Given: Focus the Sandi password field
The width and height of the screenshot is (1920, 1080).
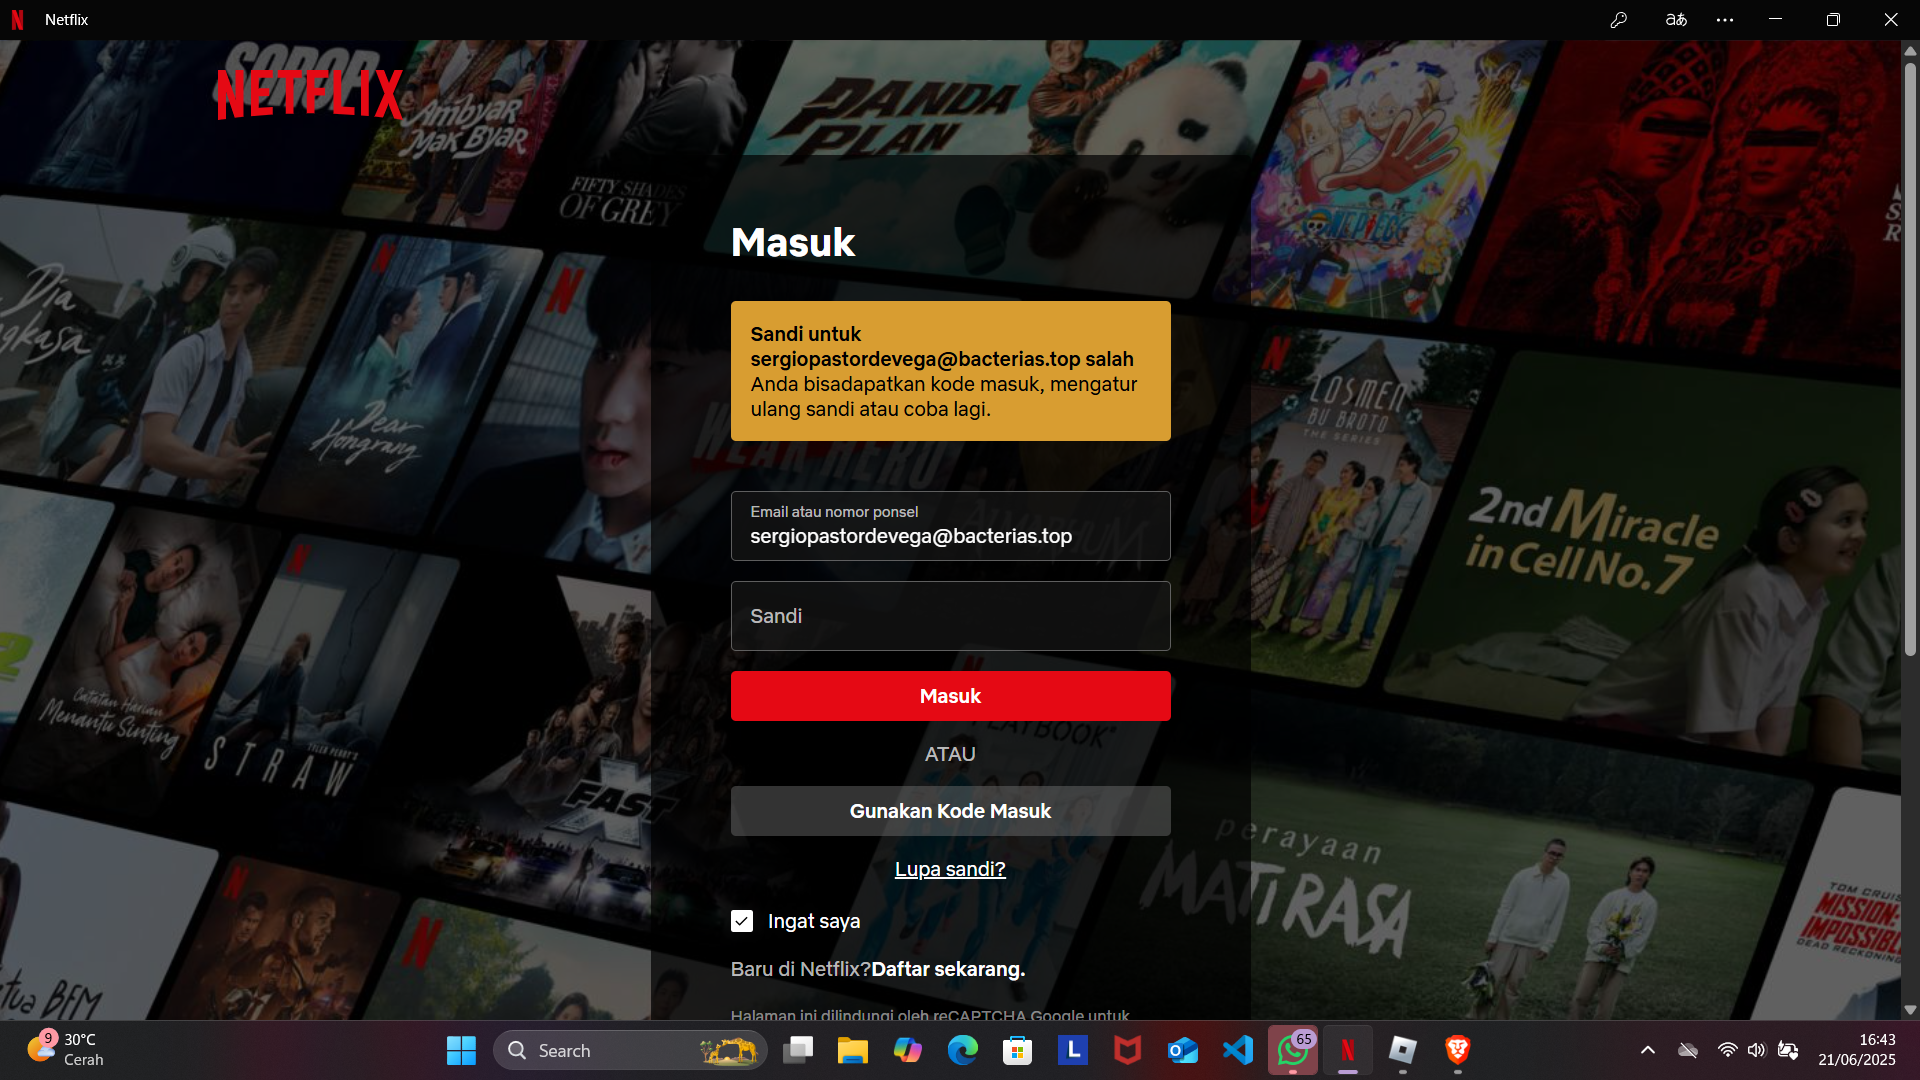Looking at the screenshot, I should pos(950,616).
